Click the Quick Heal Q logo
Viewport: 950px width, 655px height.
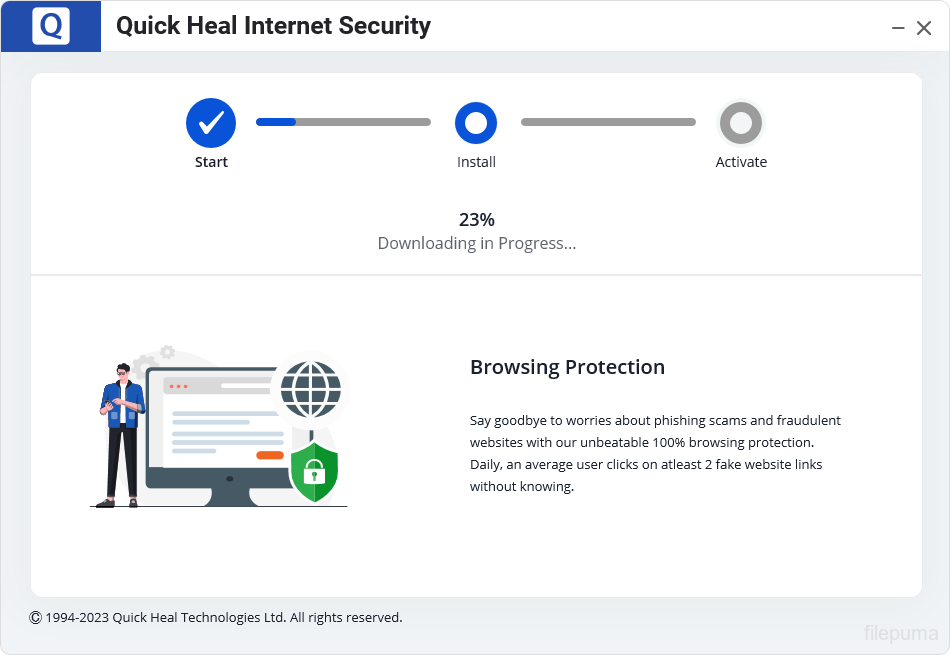[x=50, y=27]
